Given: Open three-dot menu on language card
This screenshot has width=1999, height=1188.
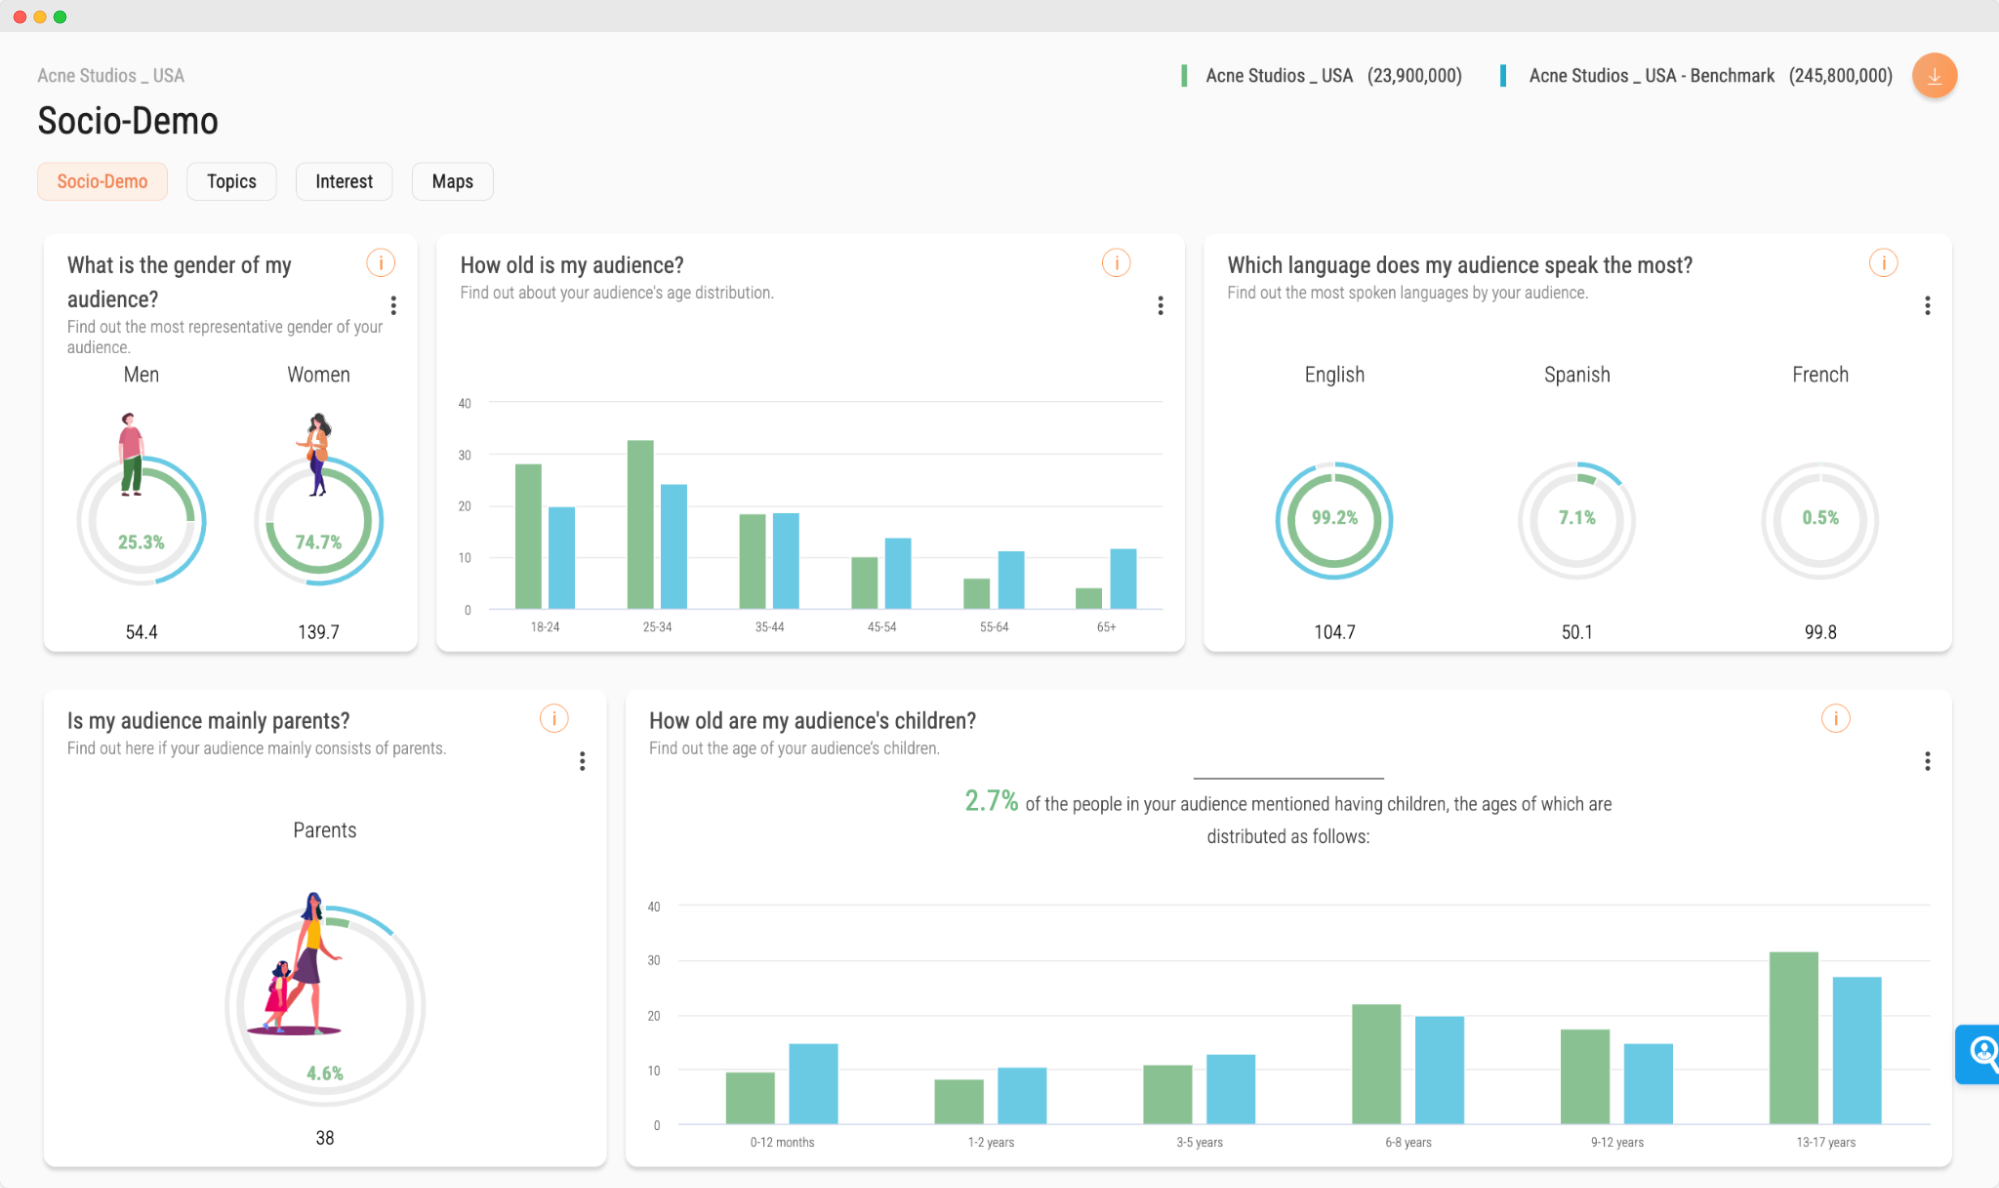Looking at the screenshot, I should point(1927,305).
